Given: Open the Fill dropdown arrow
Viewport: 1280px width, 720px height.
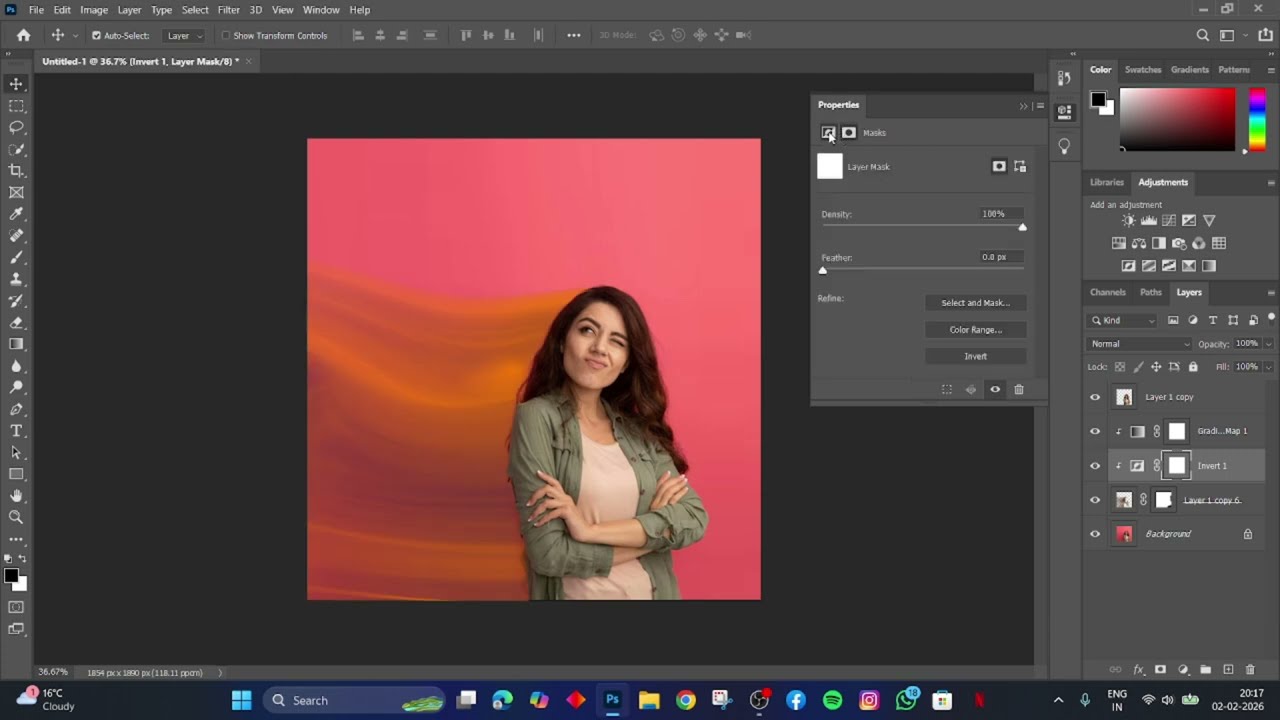Looking at the screenshot, I should pos(1268,367).
